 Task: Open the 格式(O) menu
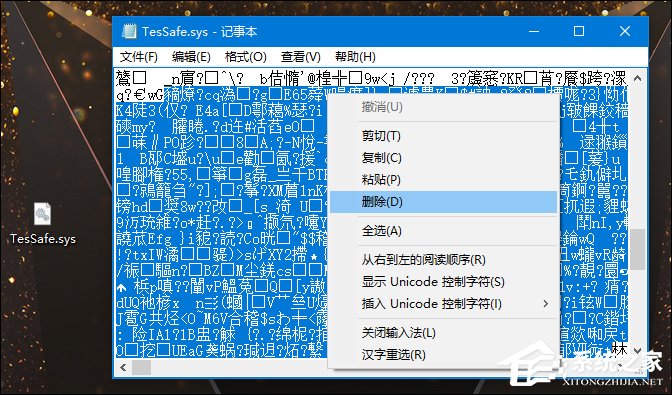click(x=246, y=57)
